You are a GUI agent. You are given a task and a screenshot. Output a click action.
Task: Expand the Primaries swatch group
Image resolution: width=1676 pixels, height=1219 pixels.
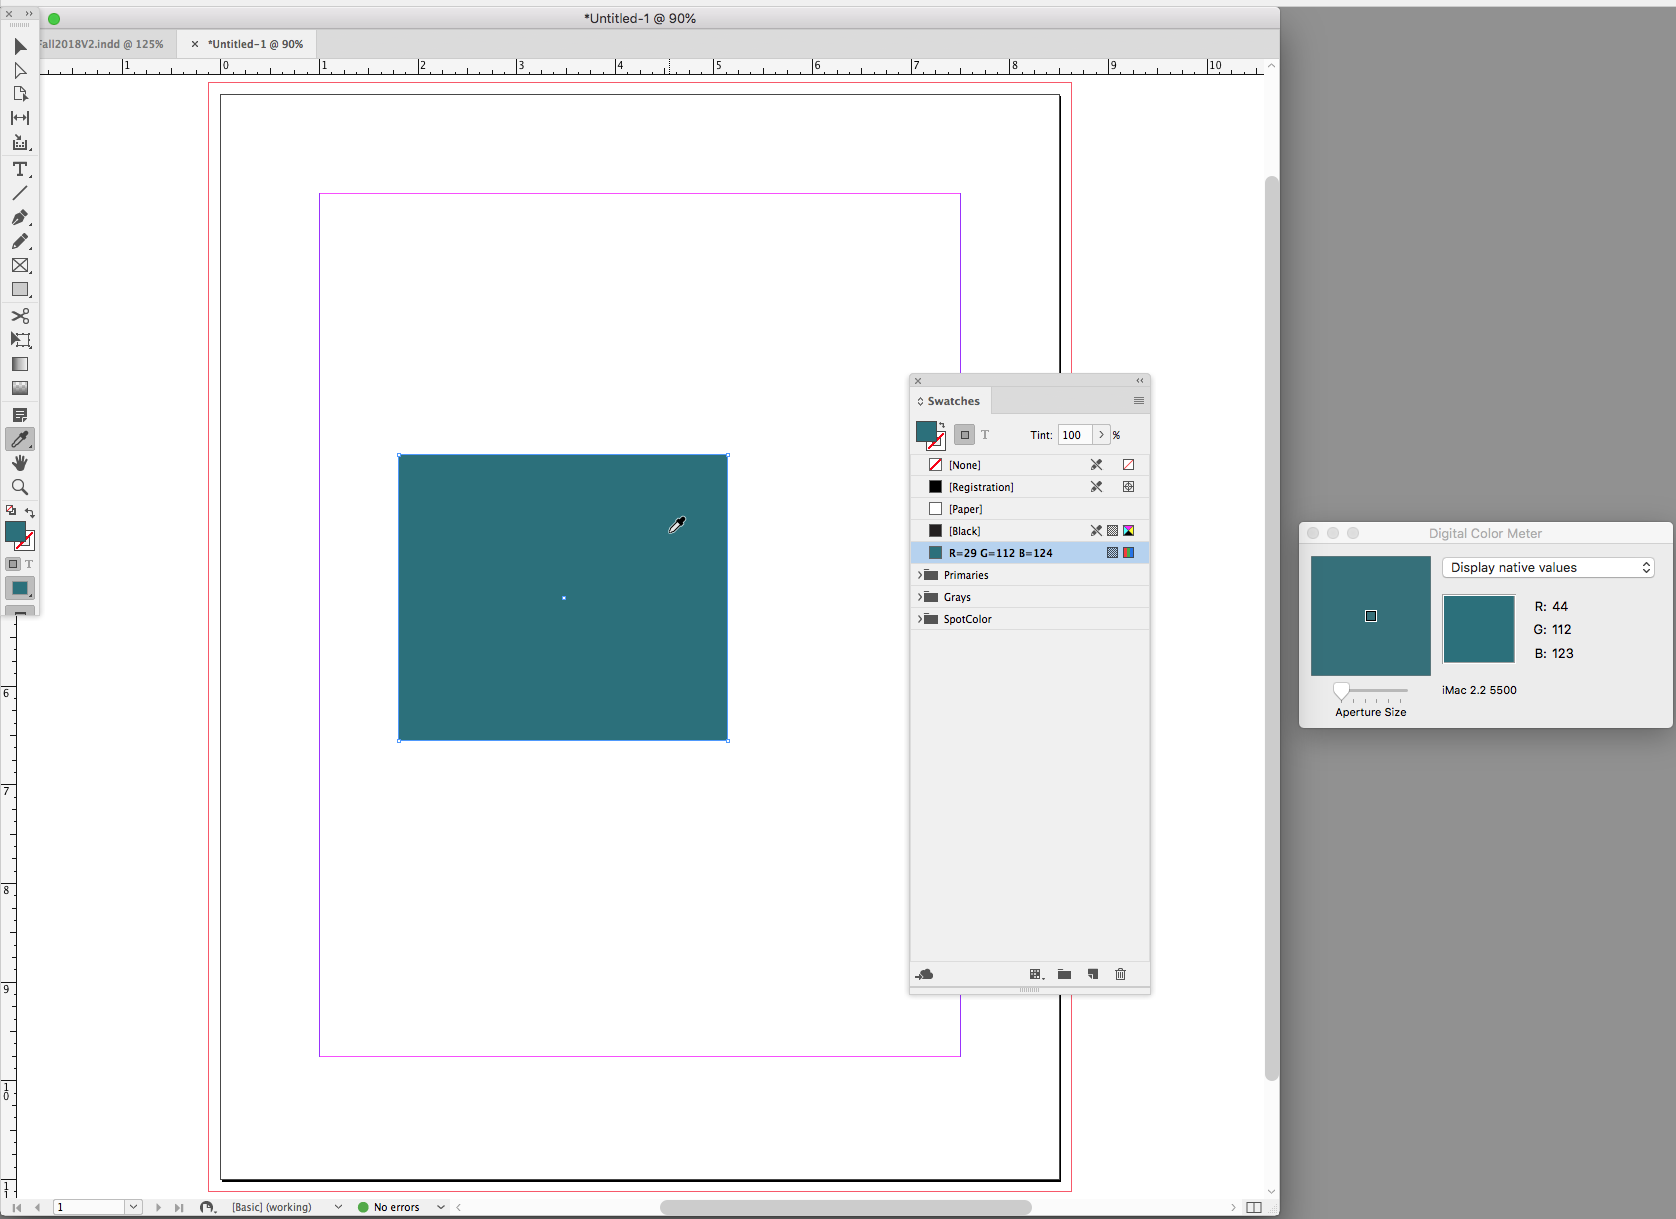921,575
